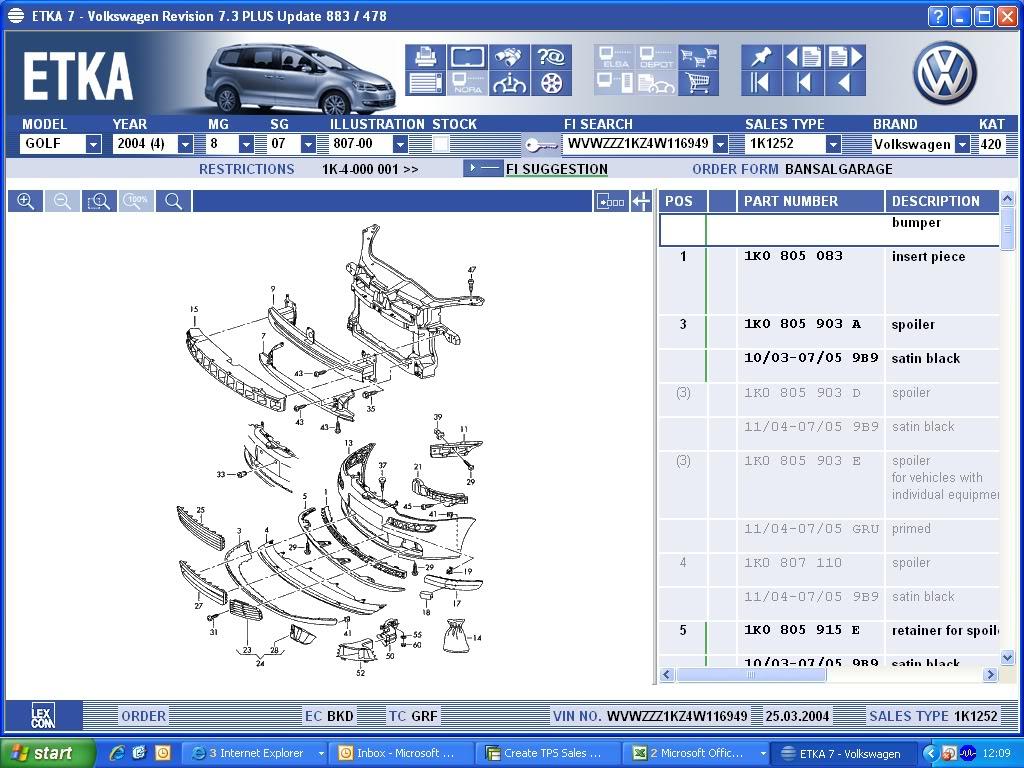Image resolution: width=1024 pixels, height=768 pixels.
Task: Click the screen frame icon in toolbar
Action: tap(468, 57)
